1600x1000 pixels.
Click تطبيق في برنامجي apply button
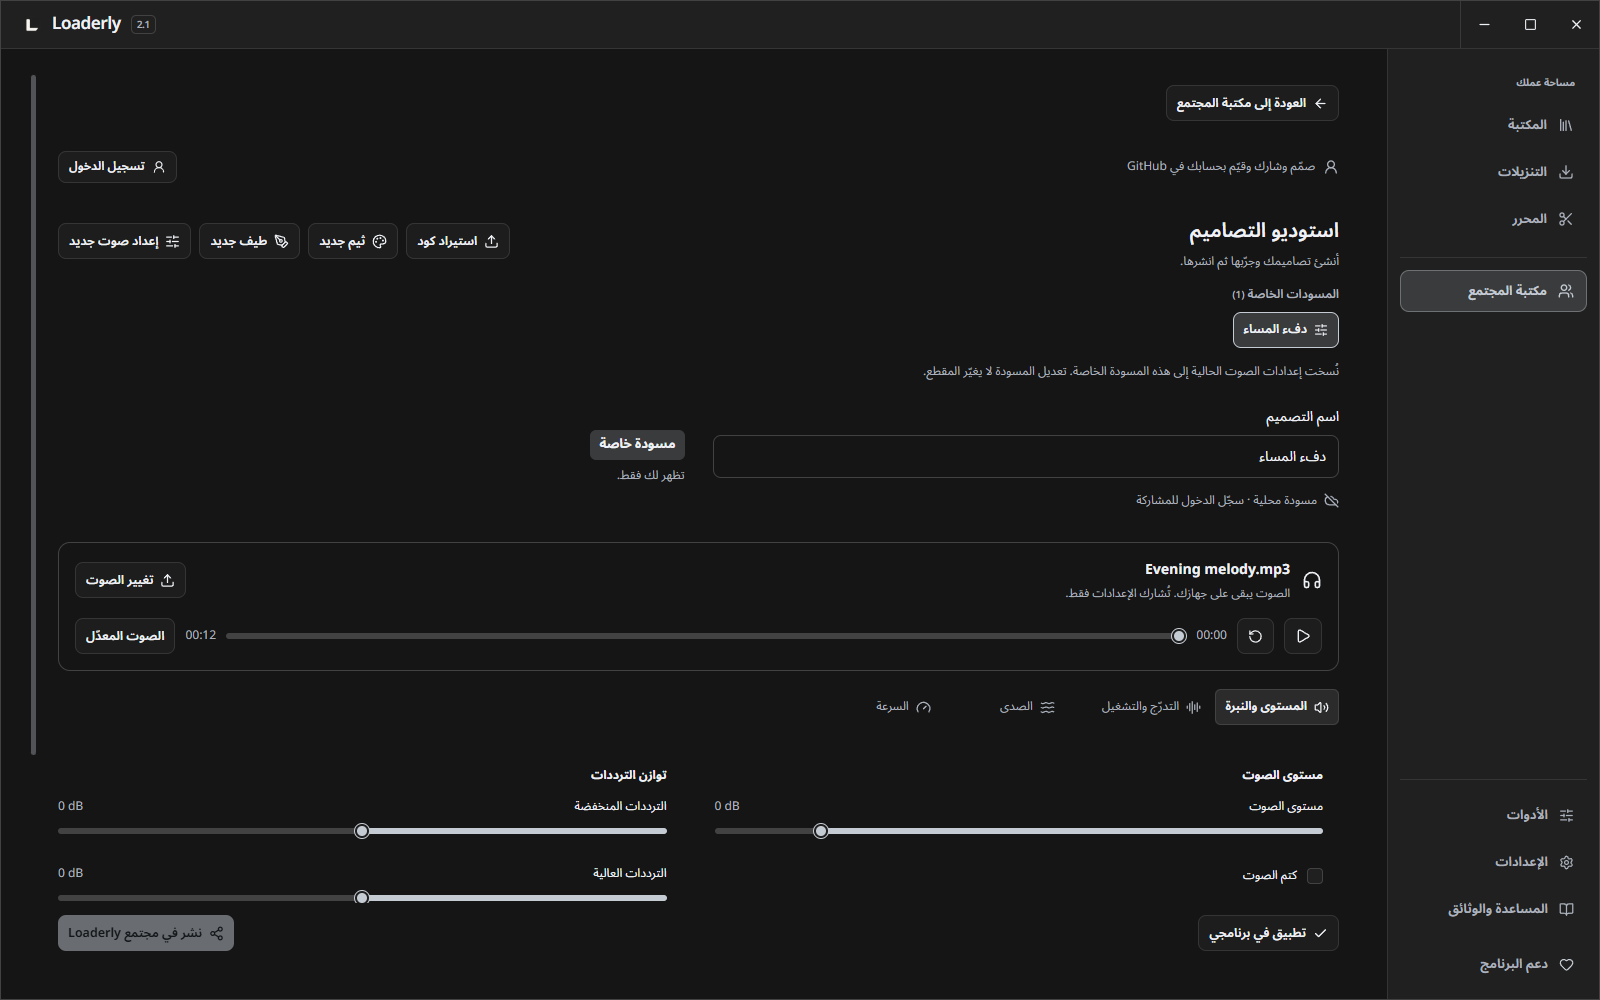click(x=1268, y=933)
